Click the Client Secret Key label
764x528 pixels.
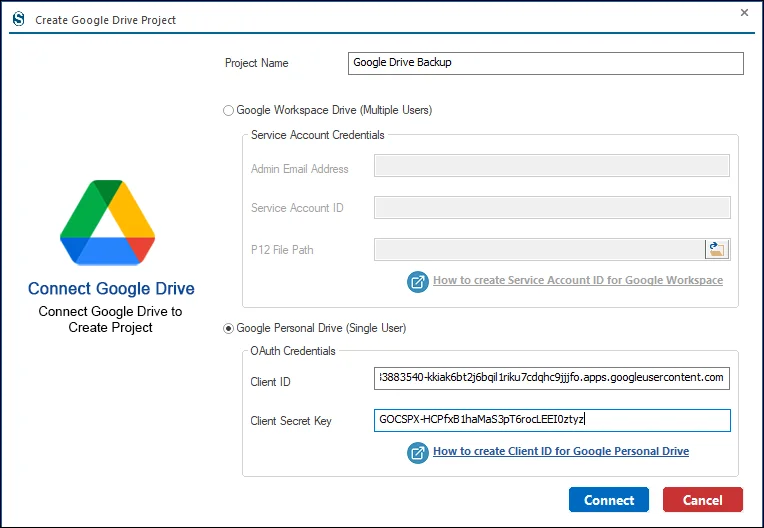point(291,421)
